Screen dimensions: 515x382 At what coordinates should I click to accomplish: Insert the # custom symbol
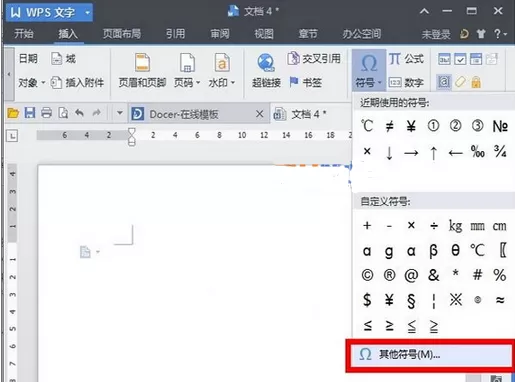[x=478, y=275]
